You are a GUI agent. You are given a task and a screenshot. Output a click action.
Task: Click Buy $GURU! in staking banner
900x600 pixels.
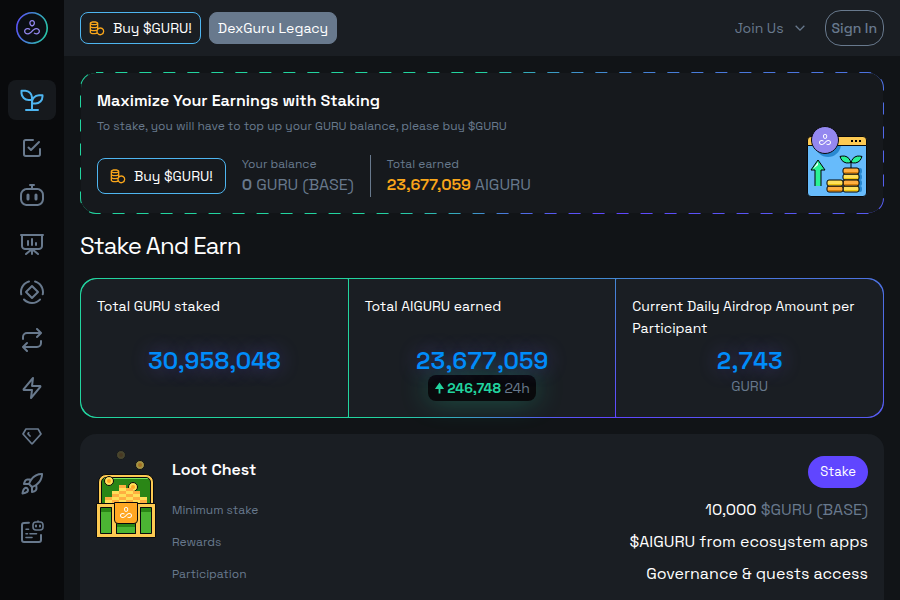161,176
